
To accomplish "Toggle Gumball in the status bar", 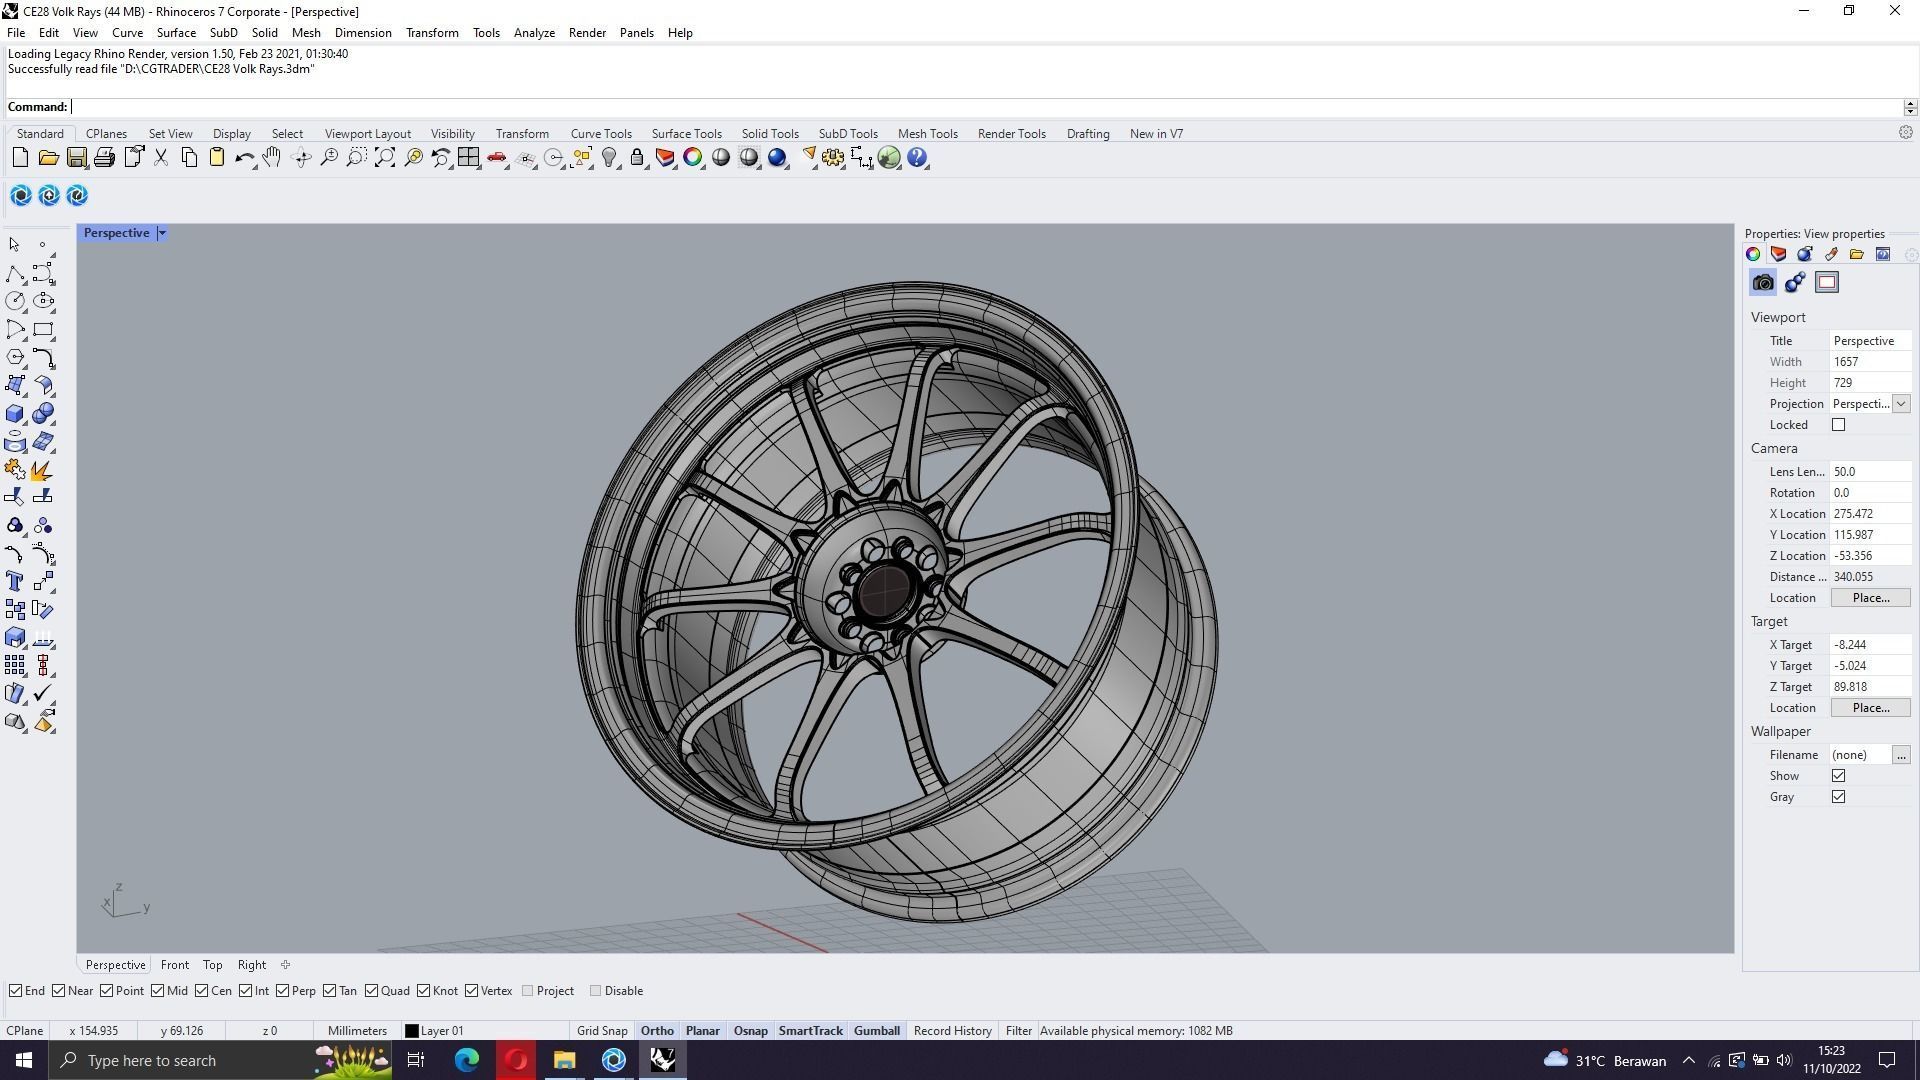I will click(877, 1031).
